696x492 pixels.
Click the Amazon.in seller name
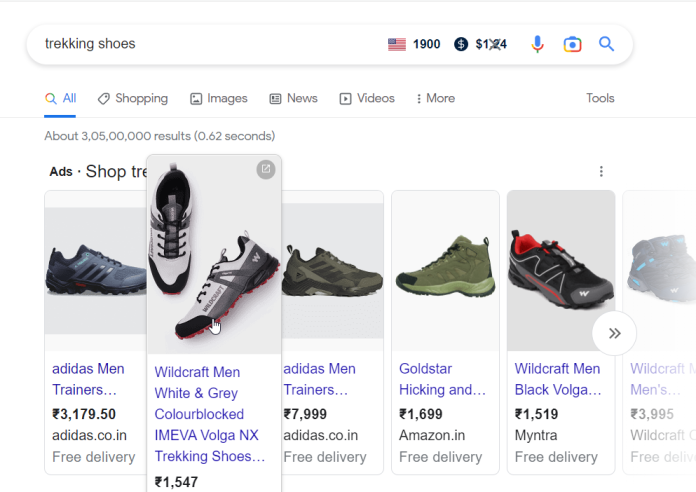[432, 436]
